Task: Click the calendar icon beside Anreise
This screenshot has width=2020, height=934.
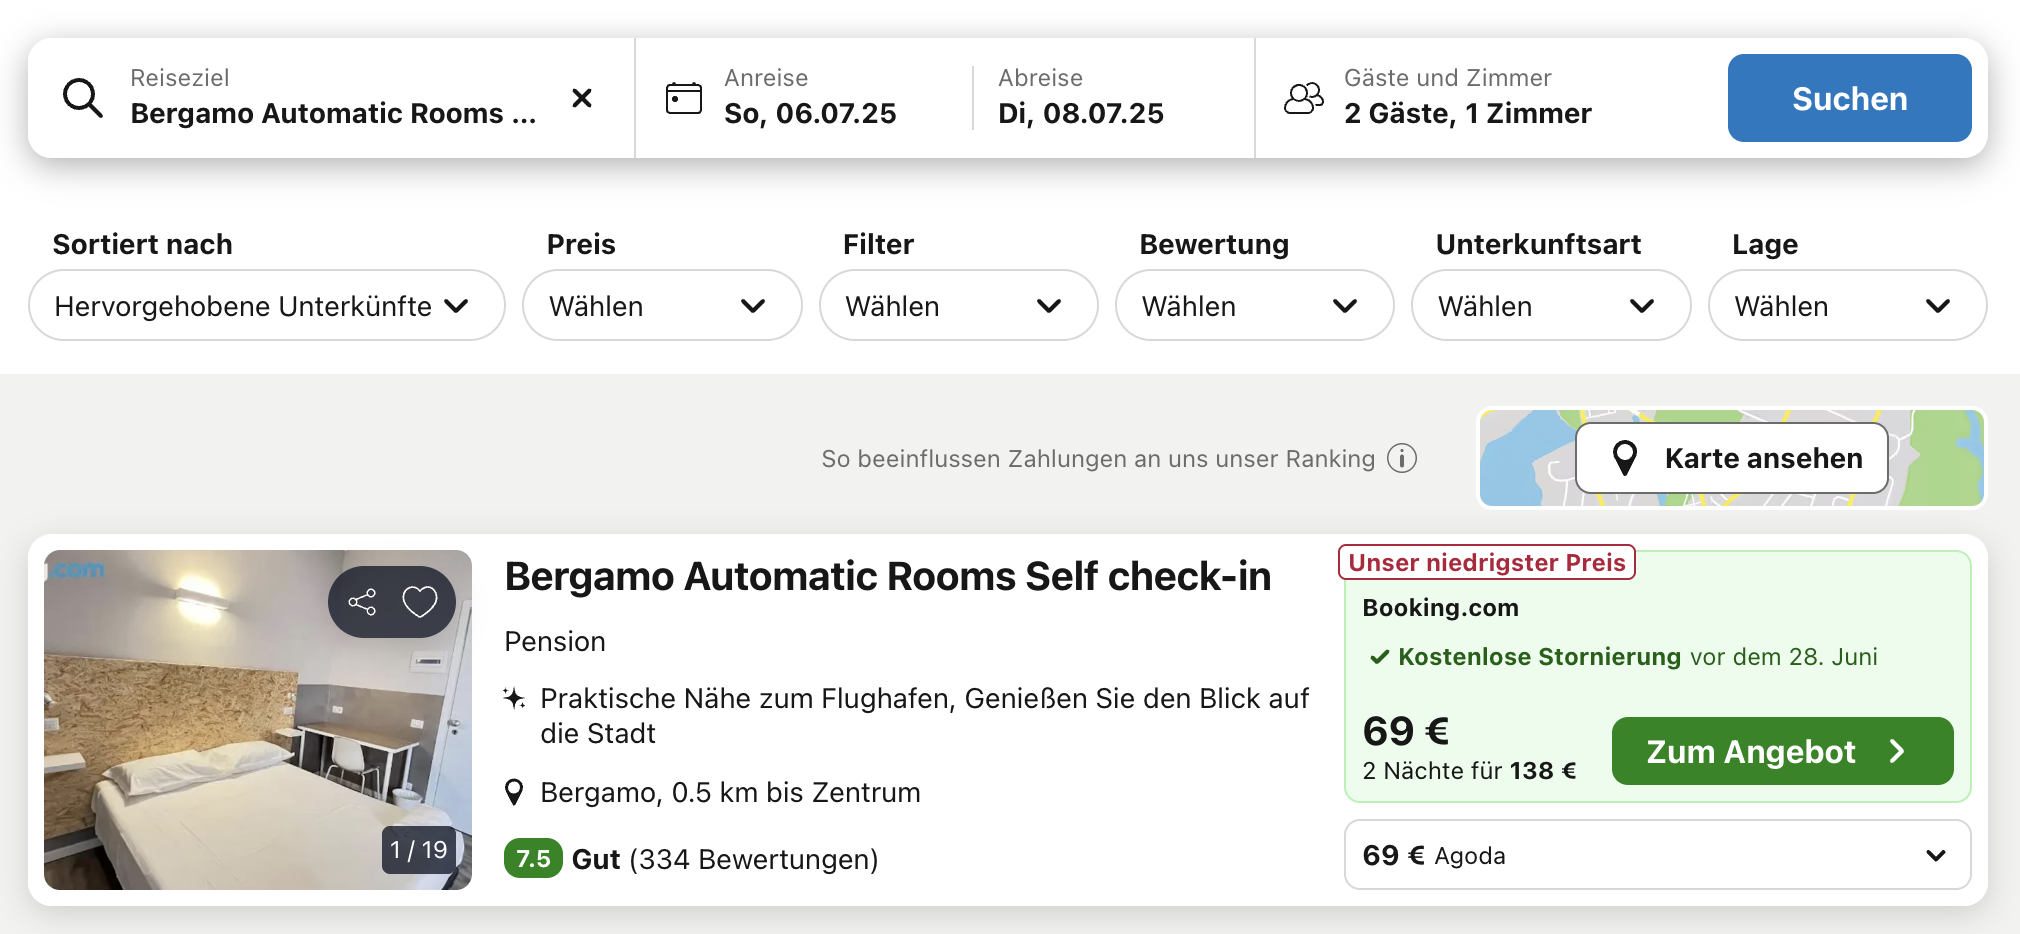Action: [x=684, y=98]
